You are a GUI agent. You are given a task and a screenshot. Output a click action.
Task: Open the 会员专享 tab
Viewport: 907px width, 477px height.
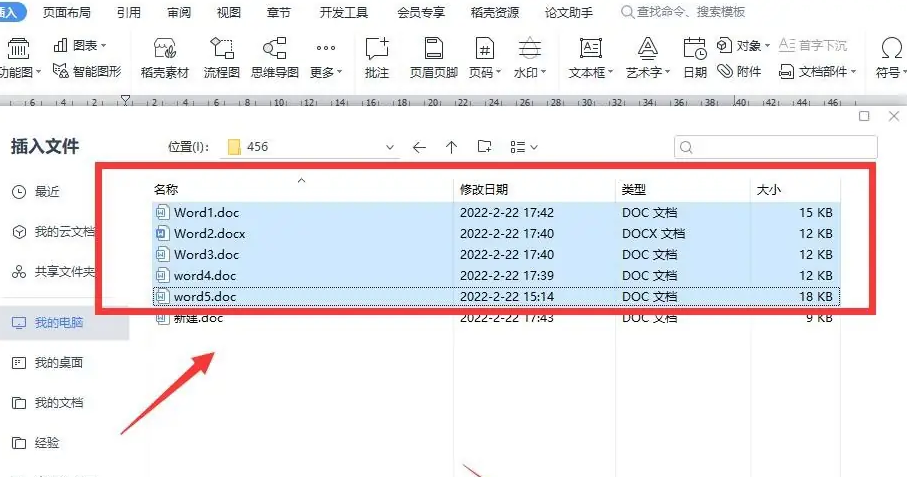(x=421, y=12)
